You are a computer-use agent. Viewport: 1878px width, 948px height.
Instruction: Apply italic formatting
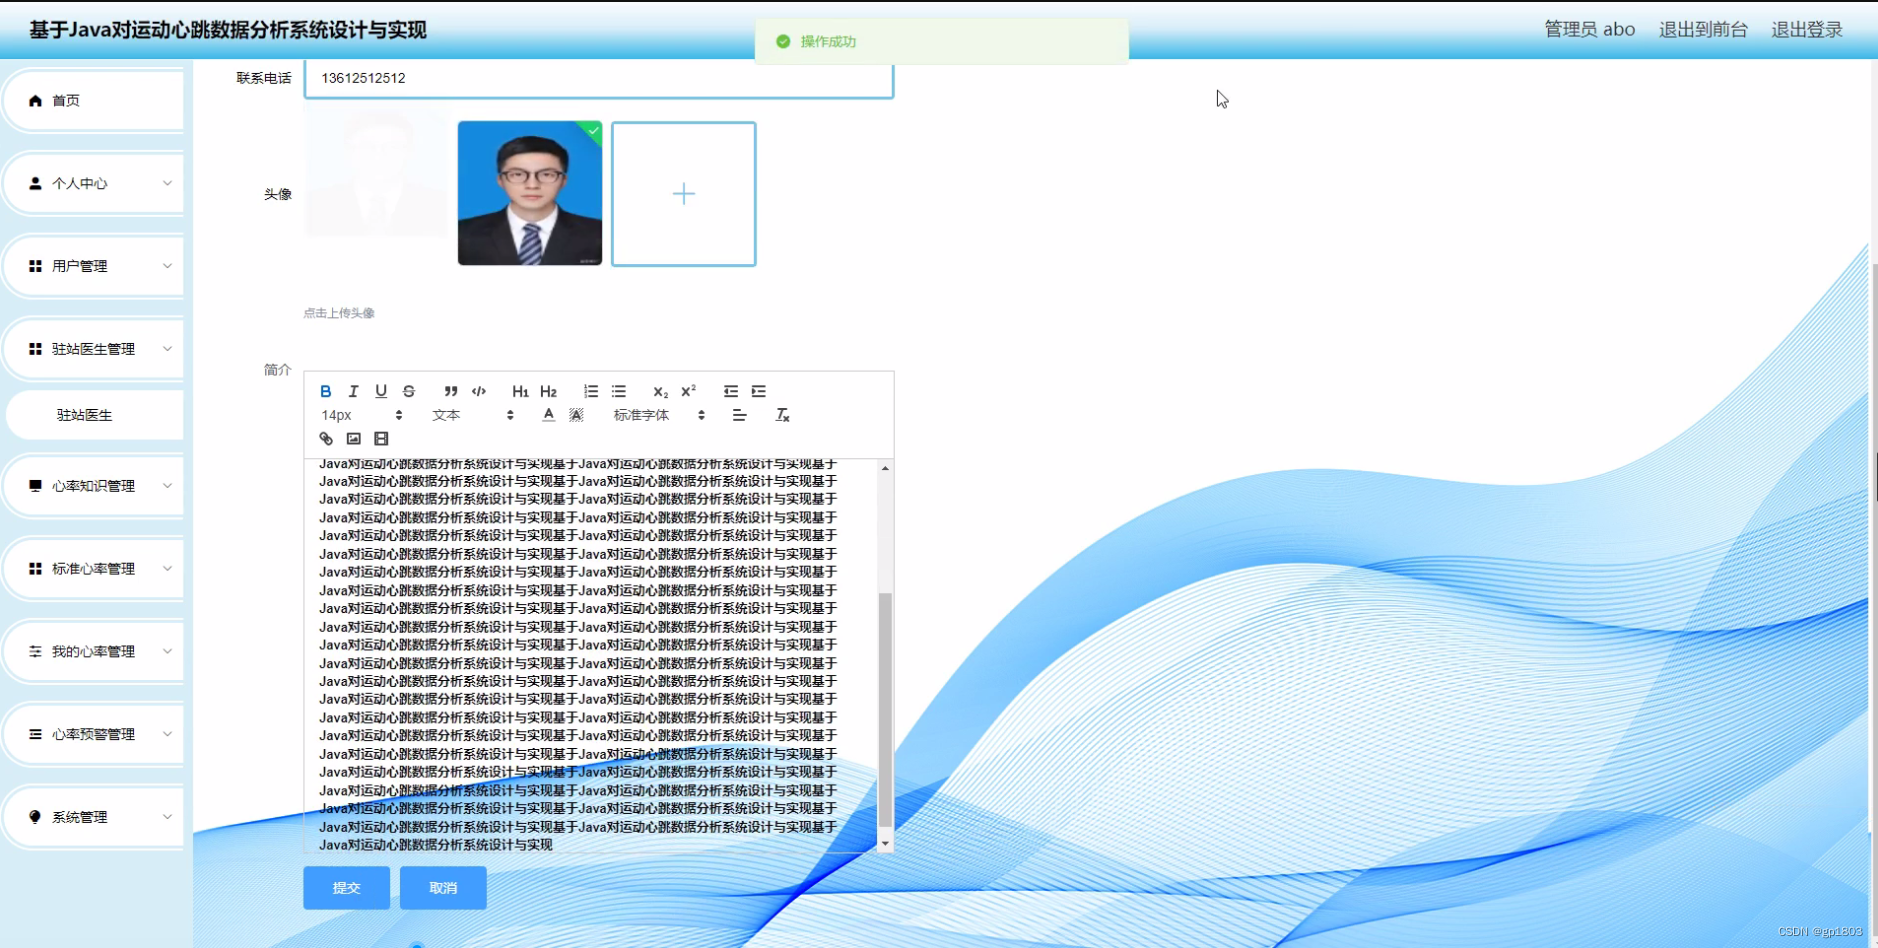pos(353,391)
